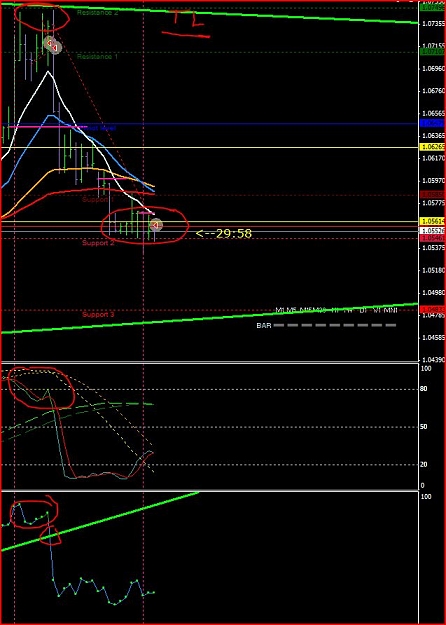Click the 20 level on the stochastic scale
The height and width of the screenshot is (625, 446).
pyautogui.click(x=425, y=464)
